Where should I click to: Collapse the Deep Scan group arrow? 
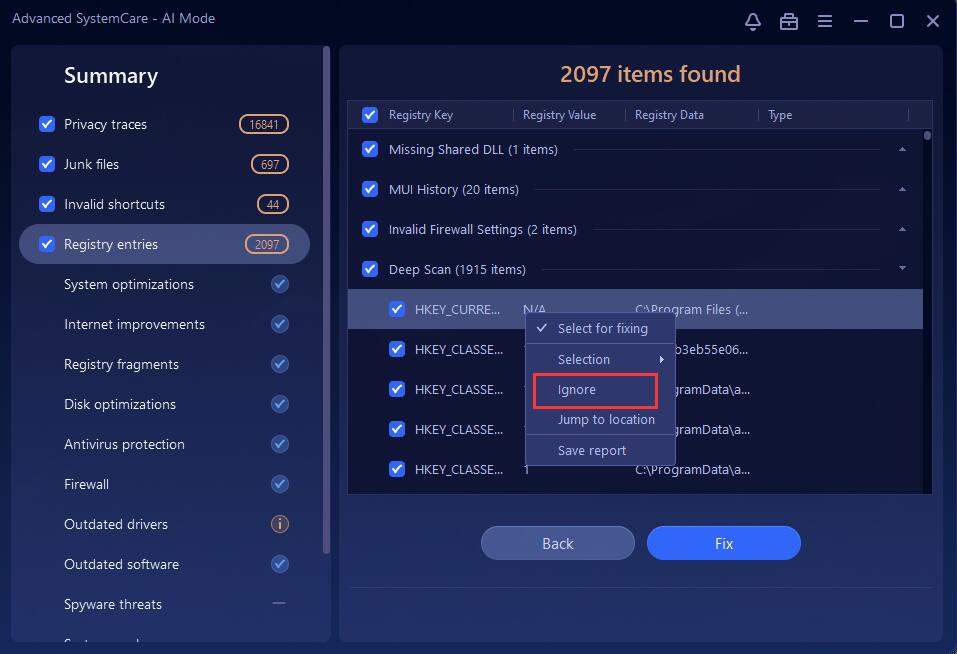tap(902, 268)
